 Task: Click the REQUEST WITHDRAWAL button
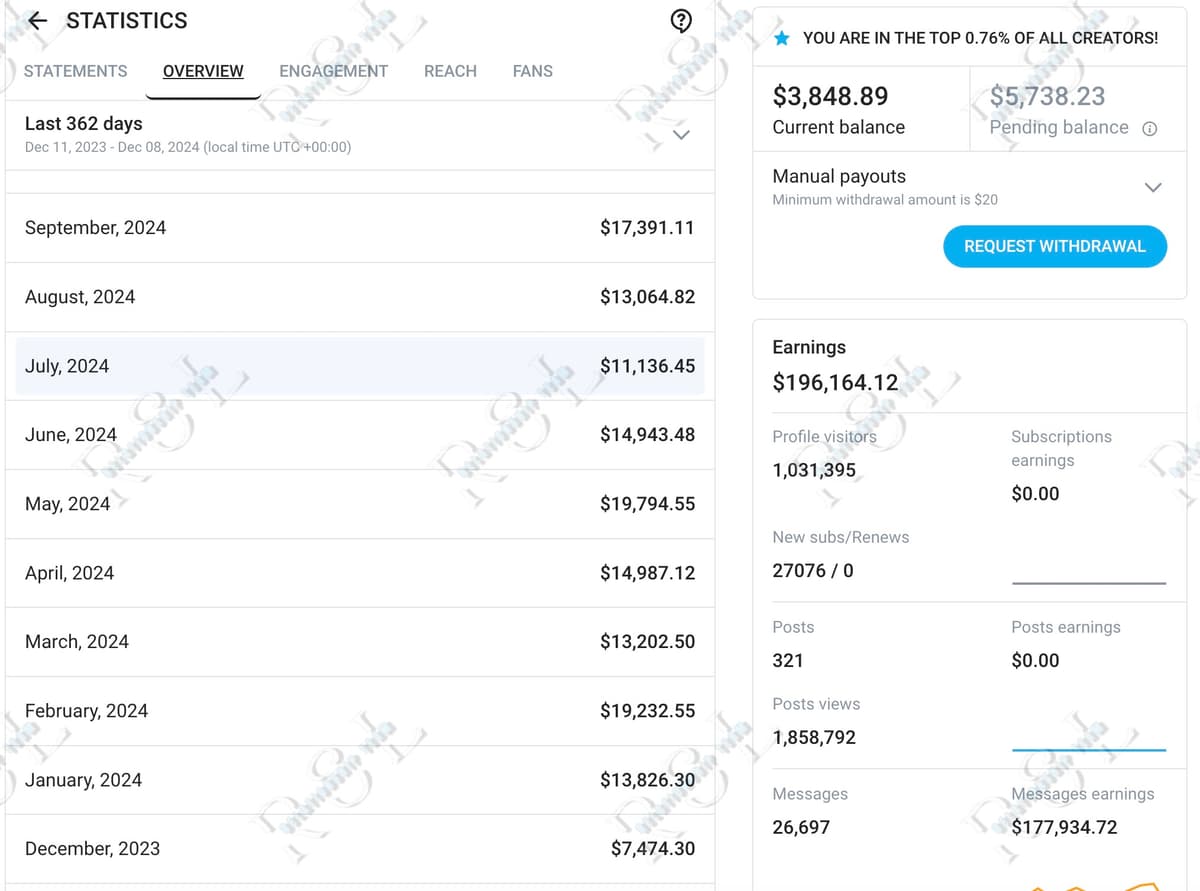click(x=1054, y=246)
